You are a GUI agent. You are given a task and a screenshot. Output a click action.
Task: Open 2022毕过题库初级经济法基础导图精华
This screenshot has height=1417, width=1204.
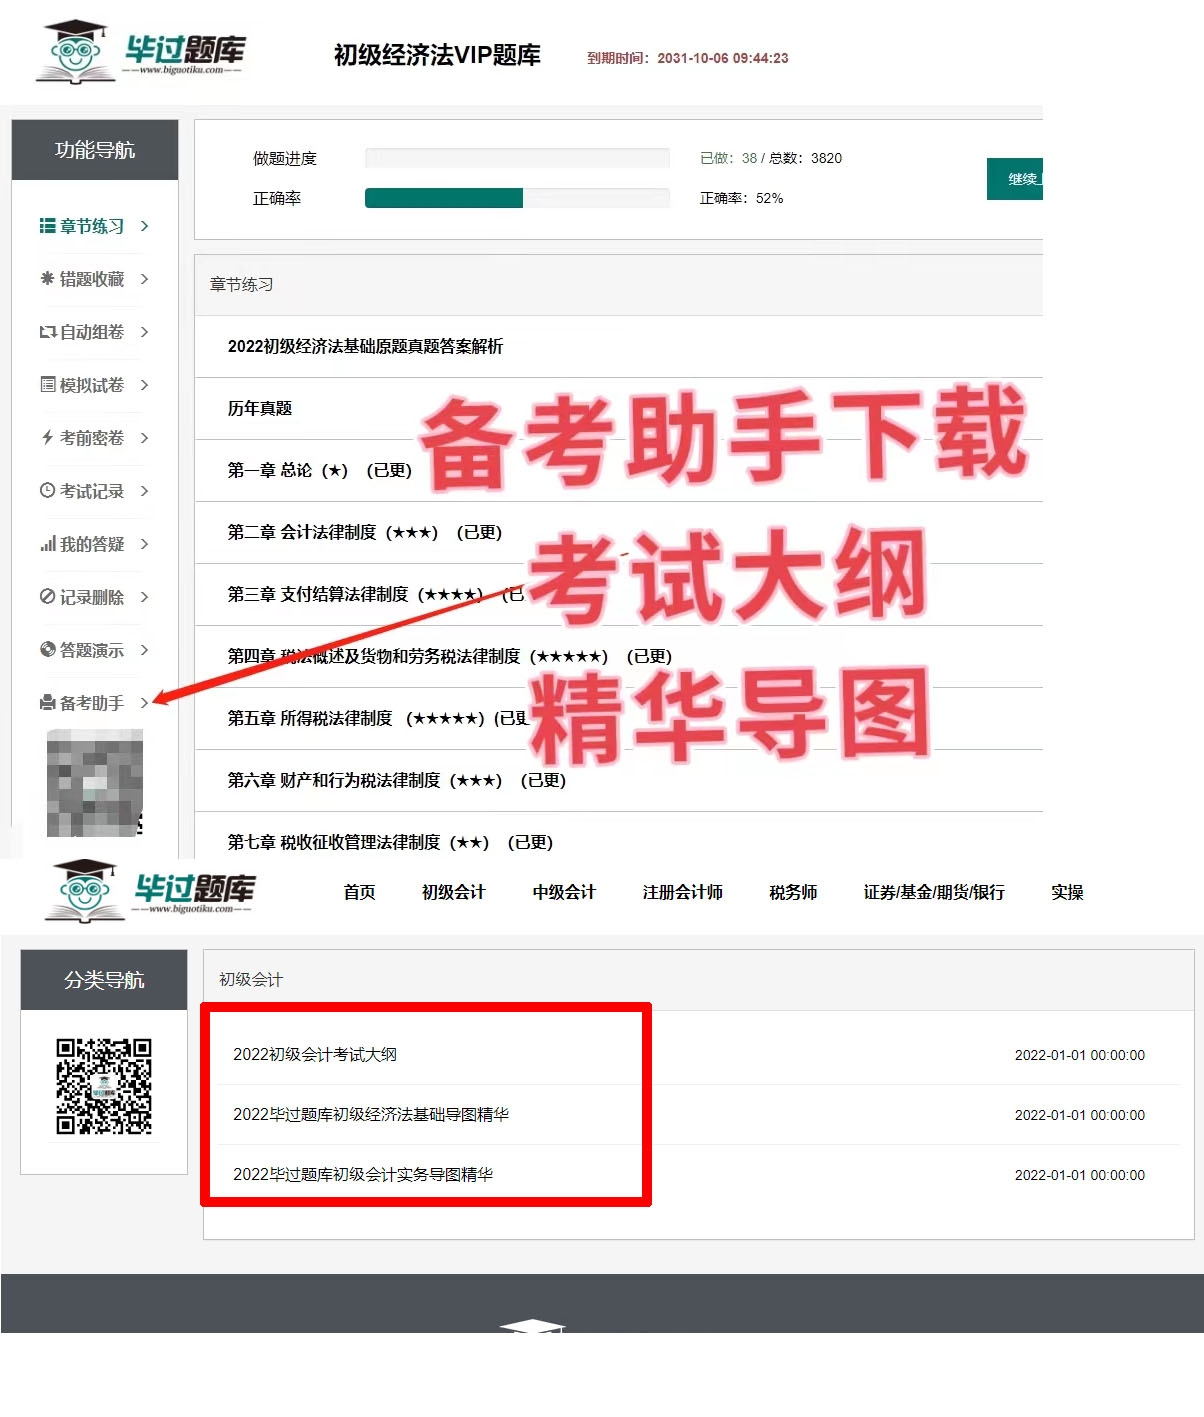pyautogui.click(x=371, y=1114)
